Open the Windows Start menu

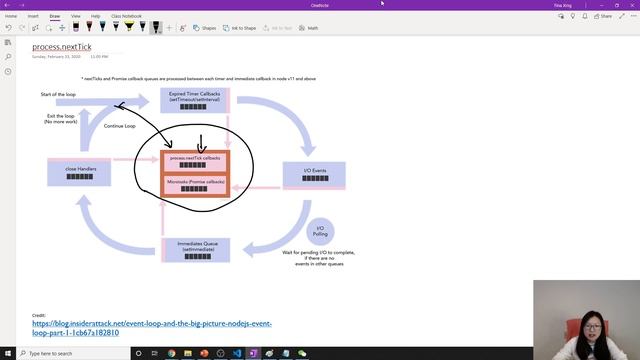[8, 353]
